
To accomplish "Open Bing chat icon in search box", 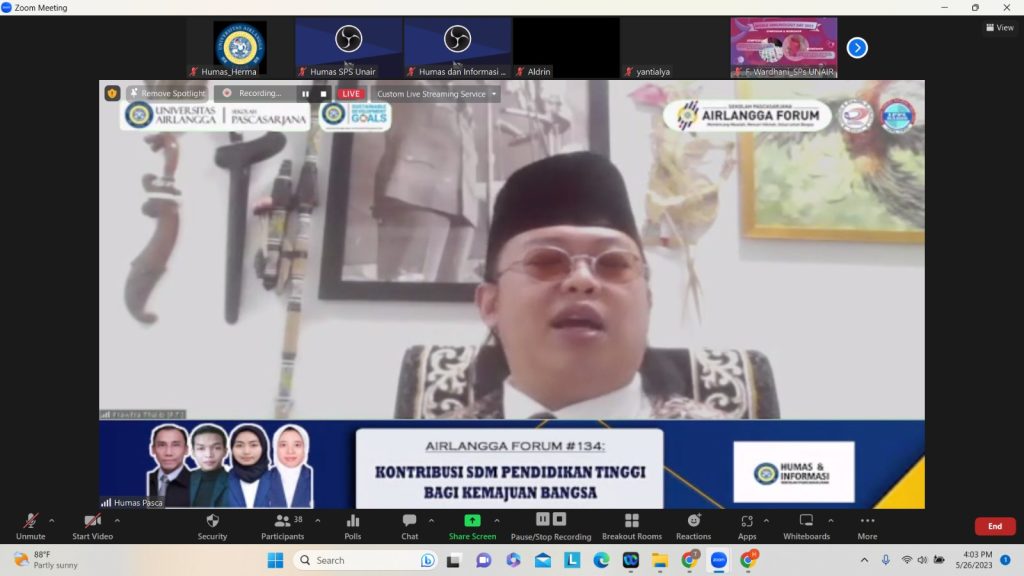I will [x=427, y=560].
